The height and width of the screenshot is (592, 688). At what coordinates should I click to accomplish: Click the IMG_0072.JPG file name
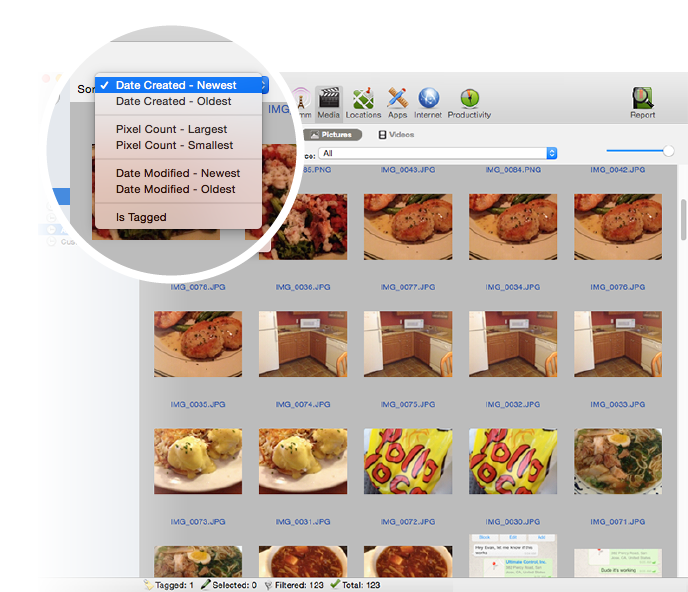(408, 522)
